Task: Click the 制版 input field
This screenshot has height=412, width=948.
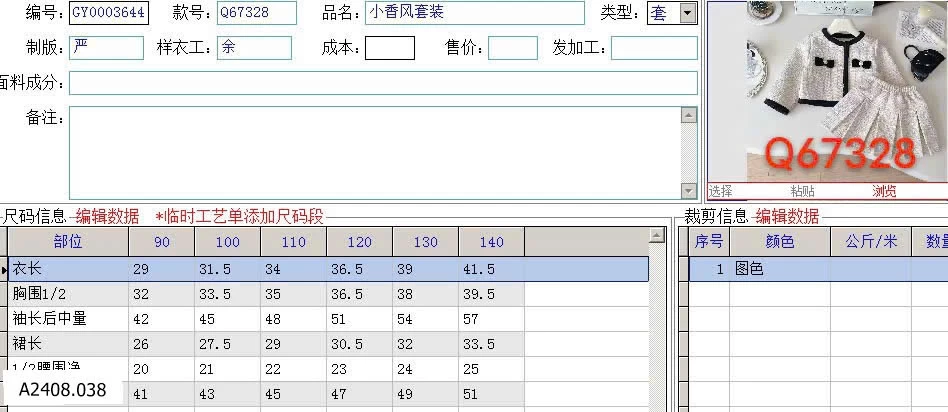Action: pos(106,48)
